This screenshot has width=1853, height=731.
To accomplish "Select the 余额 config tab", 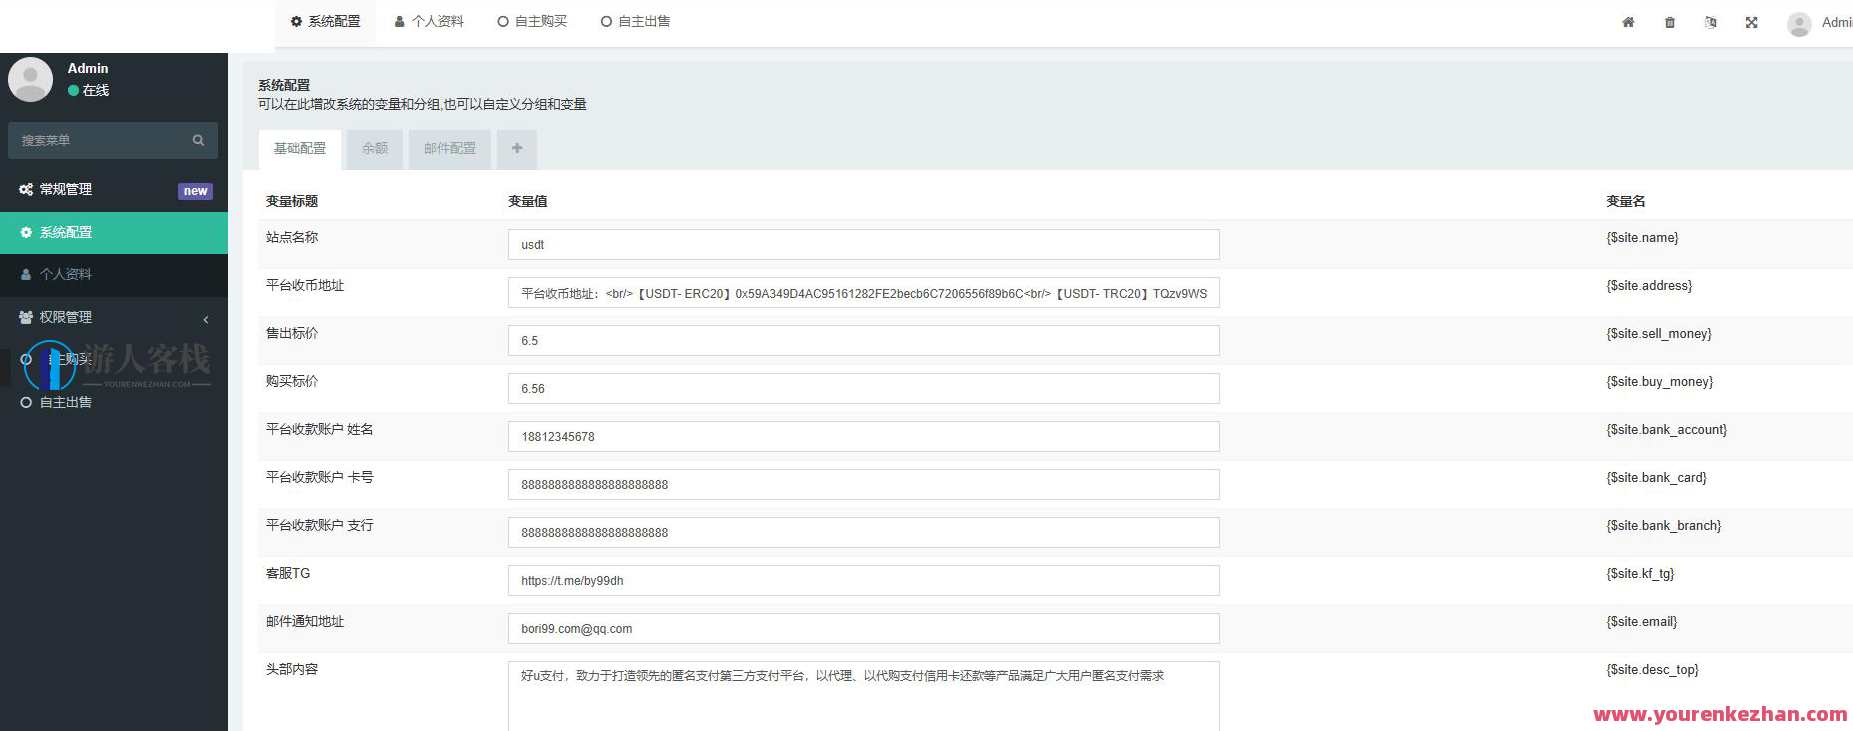I will 375,149.
